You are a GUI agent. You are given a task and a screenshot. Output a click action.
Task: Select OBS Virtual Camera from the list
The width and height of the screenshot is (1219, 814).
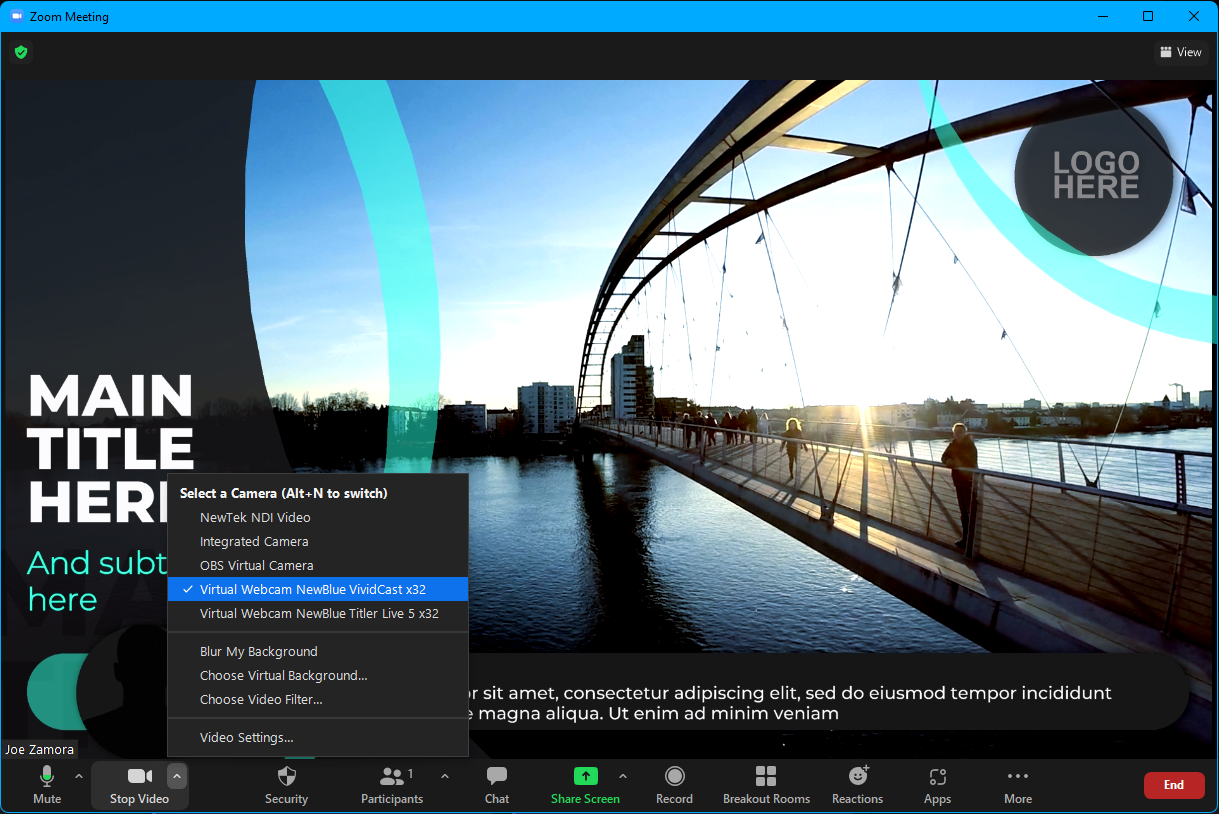(x=256, y=566)
